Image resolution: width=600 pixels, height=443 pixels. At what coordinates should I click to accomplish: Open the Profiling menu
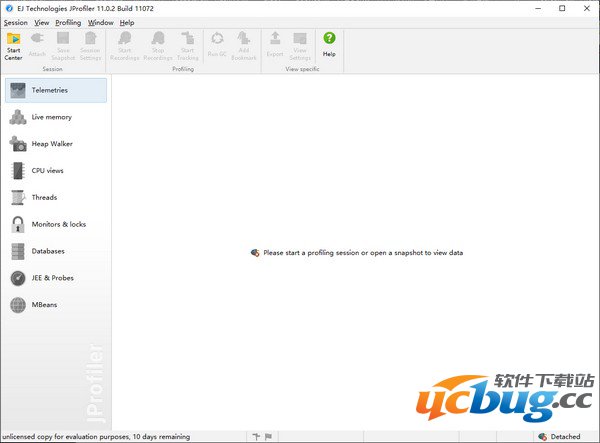coord(68,22)
